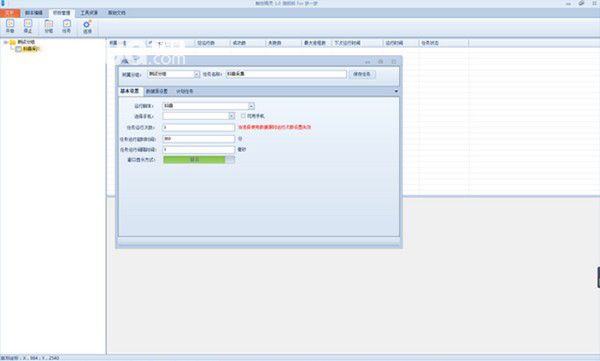Click the app logo icon in title bar
Screen dimensions: 600x361
[3, 3]
